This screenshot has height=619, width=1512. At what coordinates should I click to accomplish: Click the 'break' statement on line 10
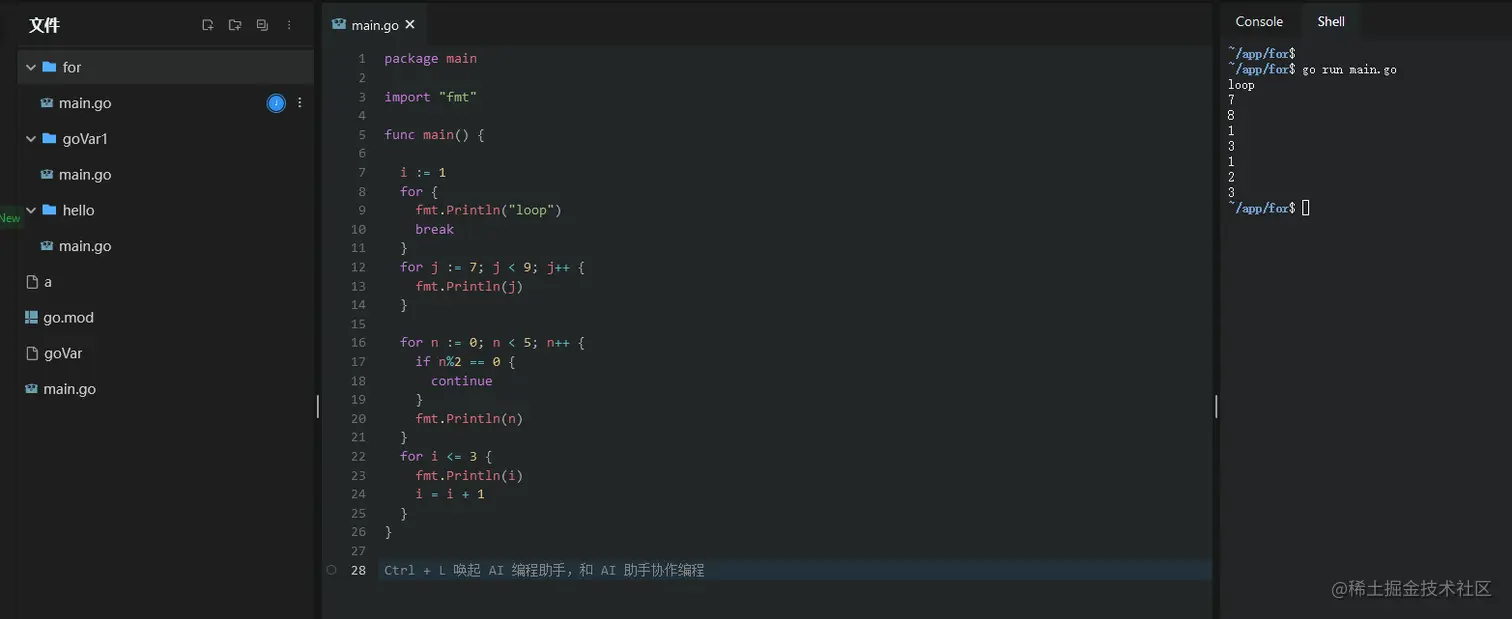tap(435, 229)
